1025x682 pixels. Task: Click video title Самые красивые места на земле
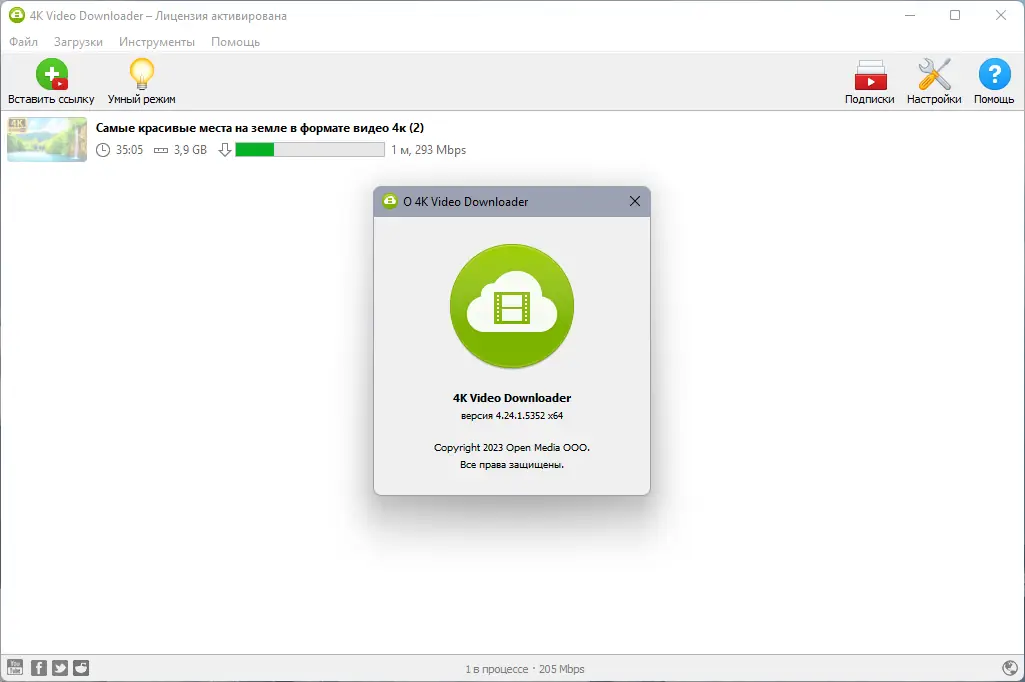(x=260, y=128)
